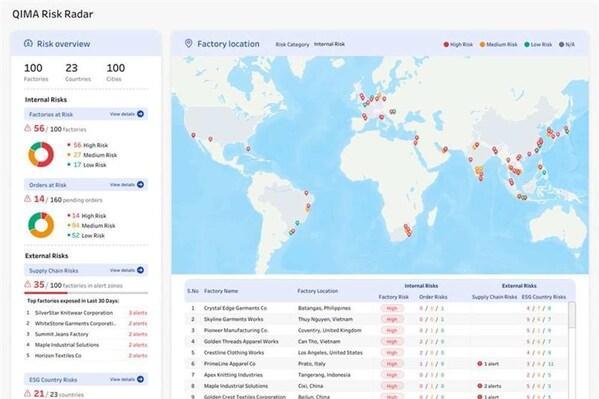Sort table by Factory Name column
This screenshot has height=399, width=599.
point(221,291)
